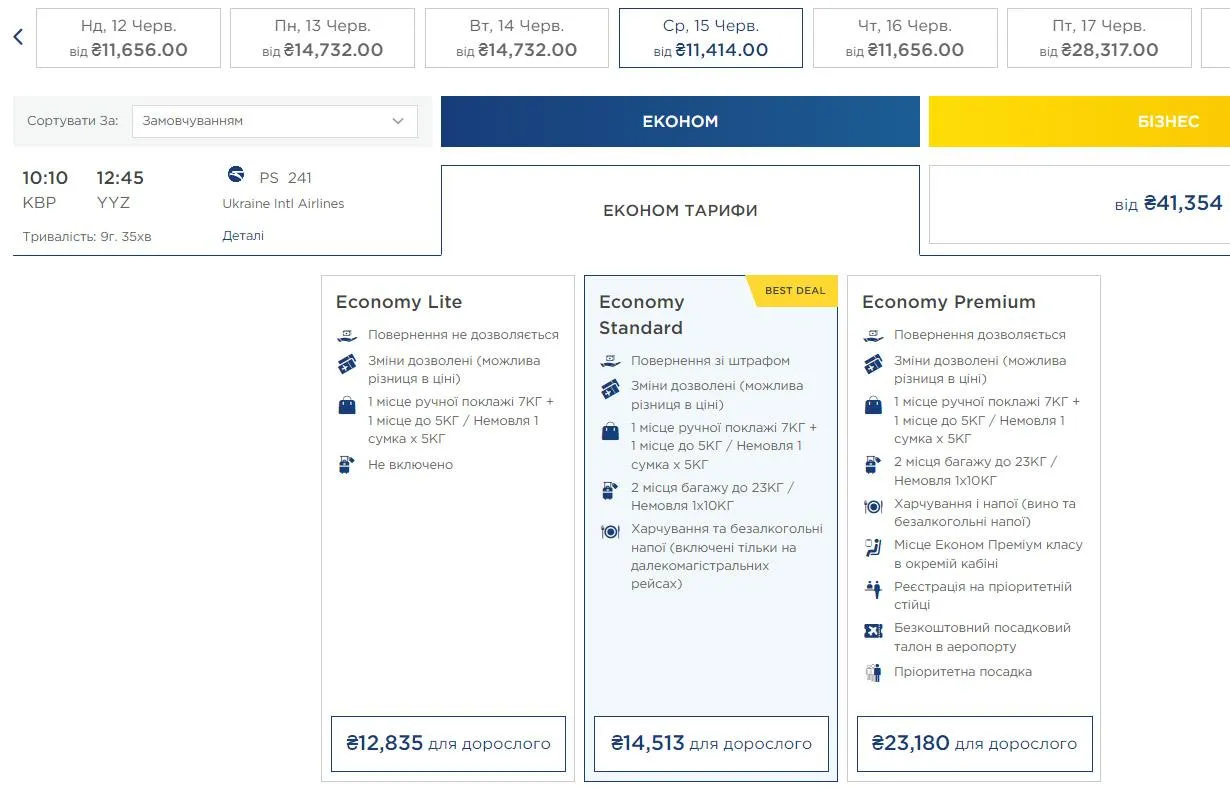This screenshot has height=797, width=1230.
Task: Click Economy Premium separate cabin seat icon
Action: (x=873, y=546)
